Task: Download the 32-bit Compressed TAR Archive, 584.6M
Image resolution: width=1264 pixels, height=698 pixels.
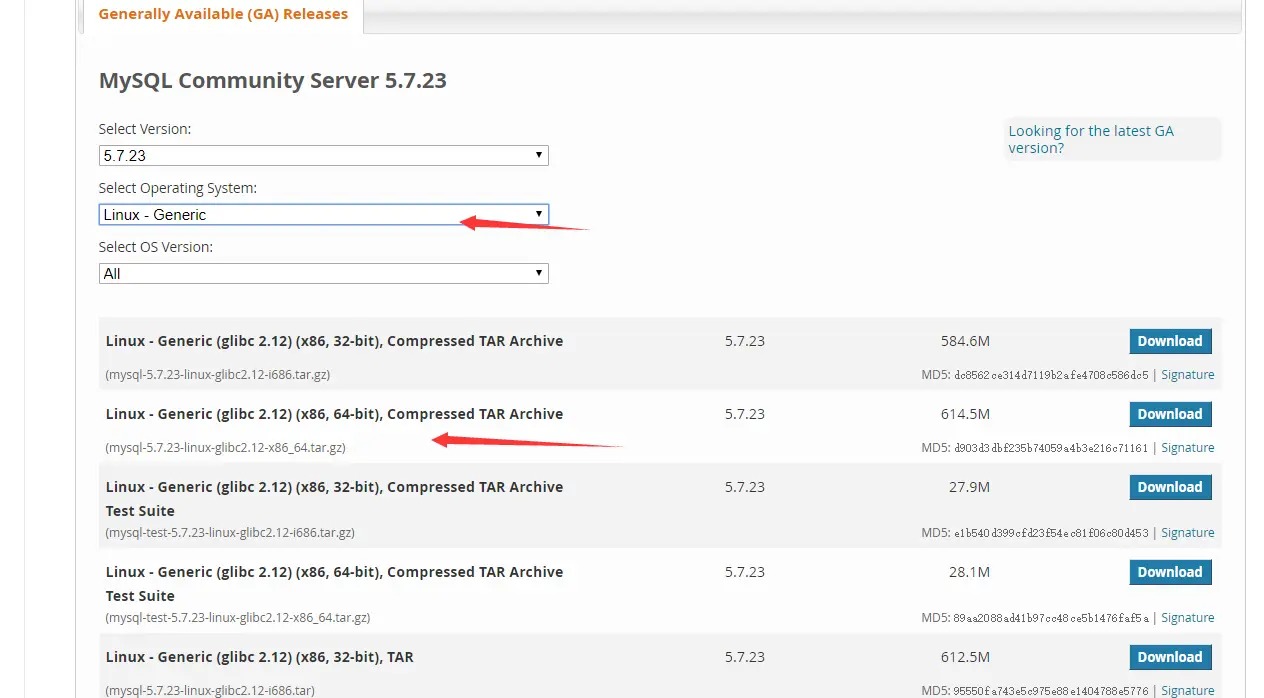Action: click(1170, 341)
